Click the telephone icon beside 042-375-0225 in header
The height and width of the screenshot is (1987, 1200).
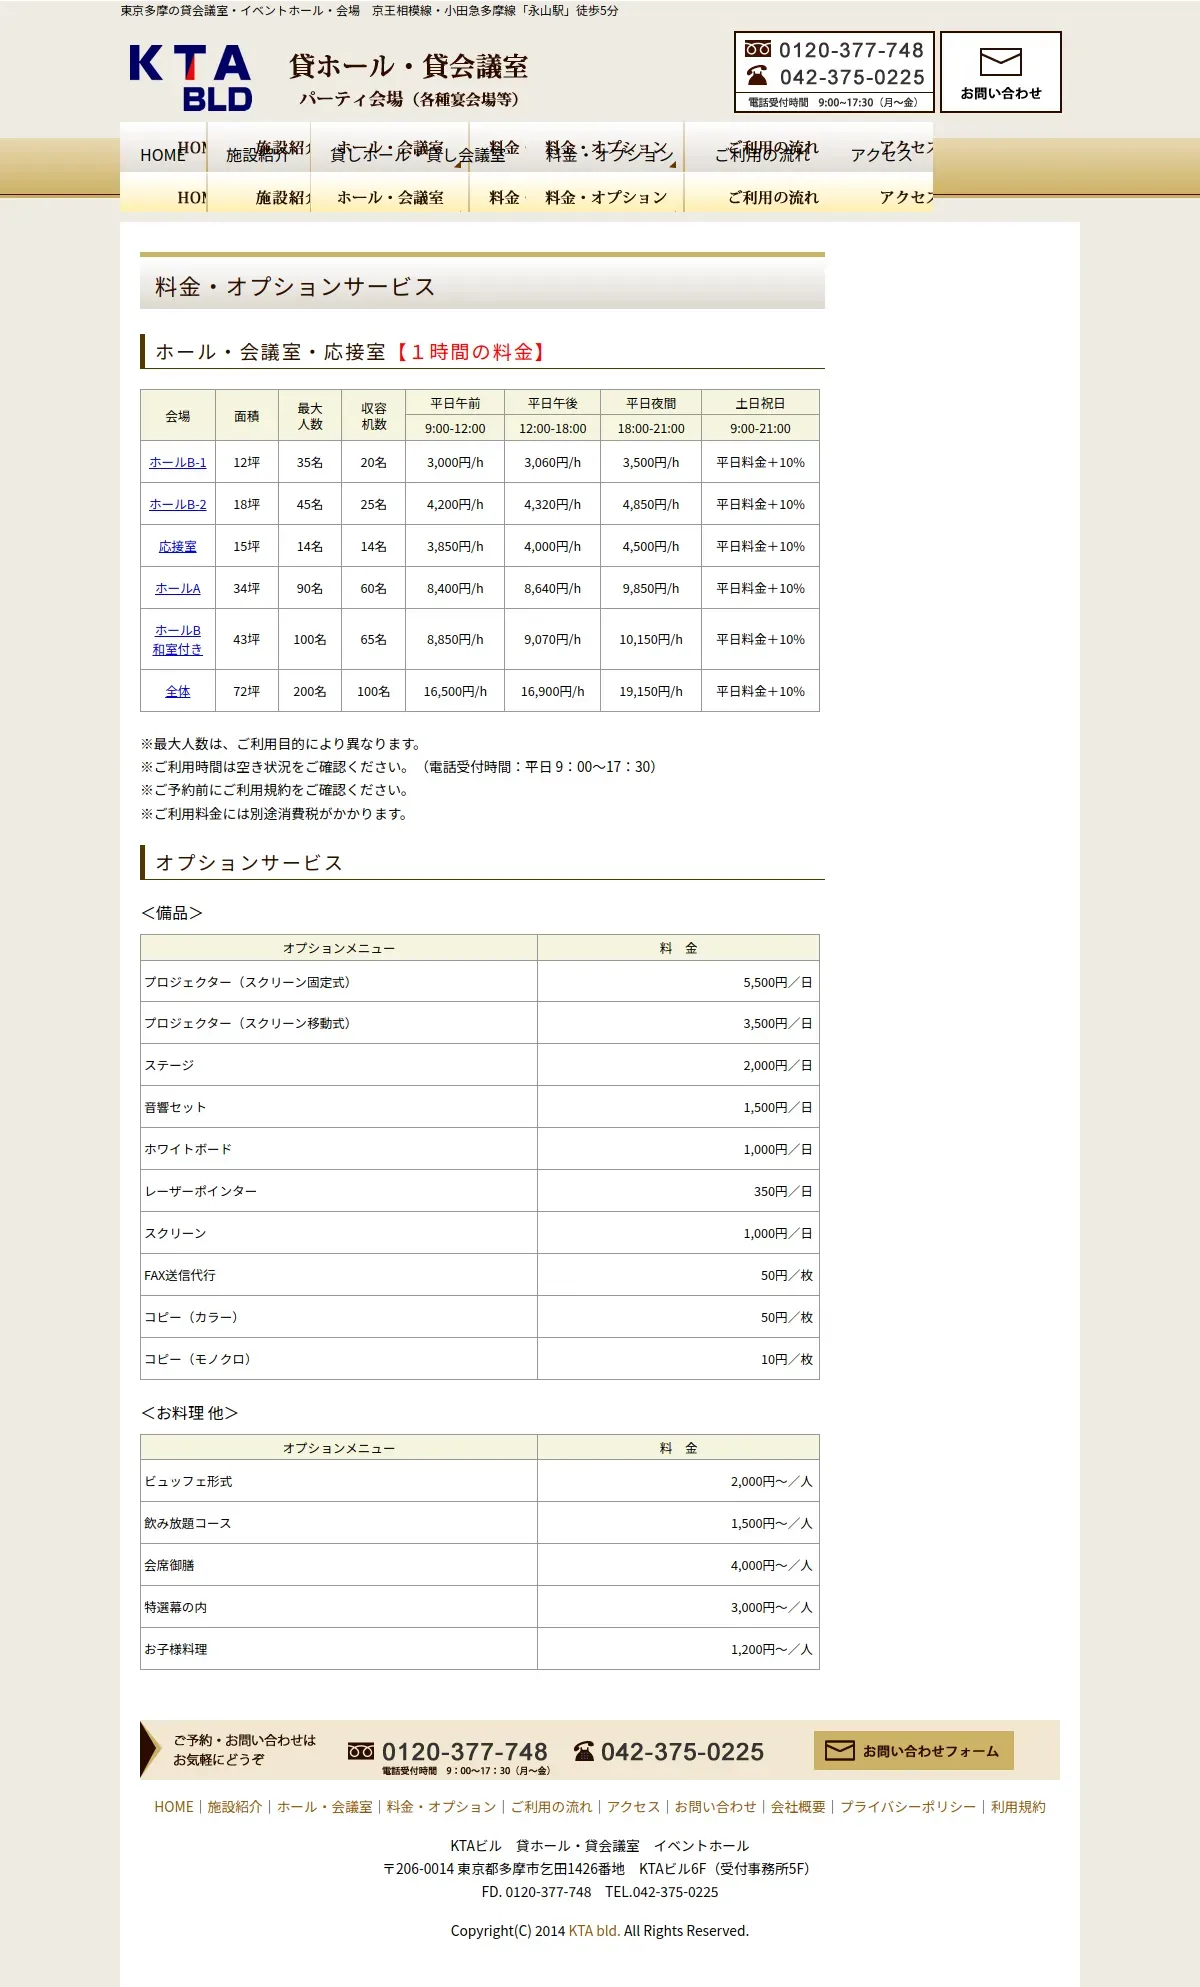click(758, 76)
